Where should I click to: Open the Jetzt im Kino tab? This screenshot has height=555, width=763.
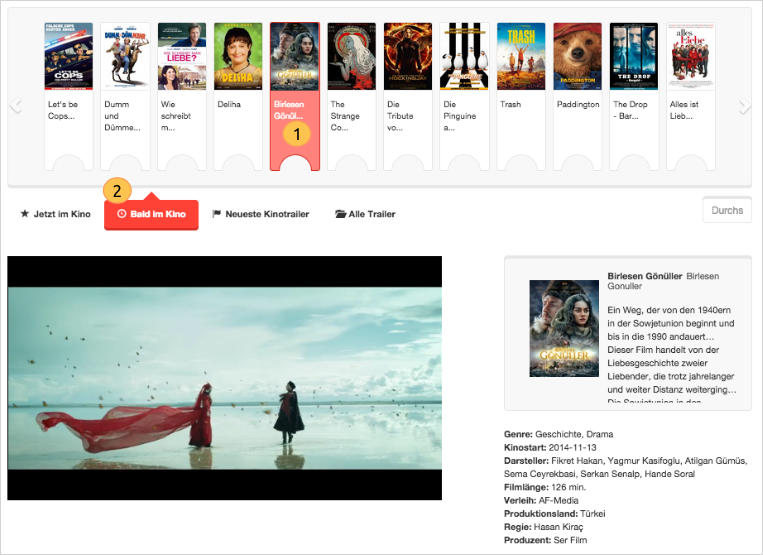(55, 214)
